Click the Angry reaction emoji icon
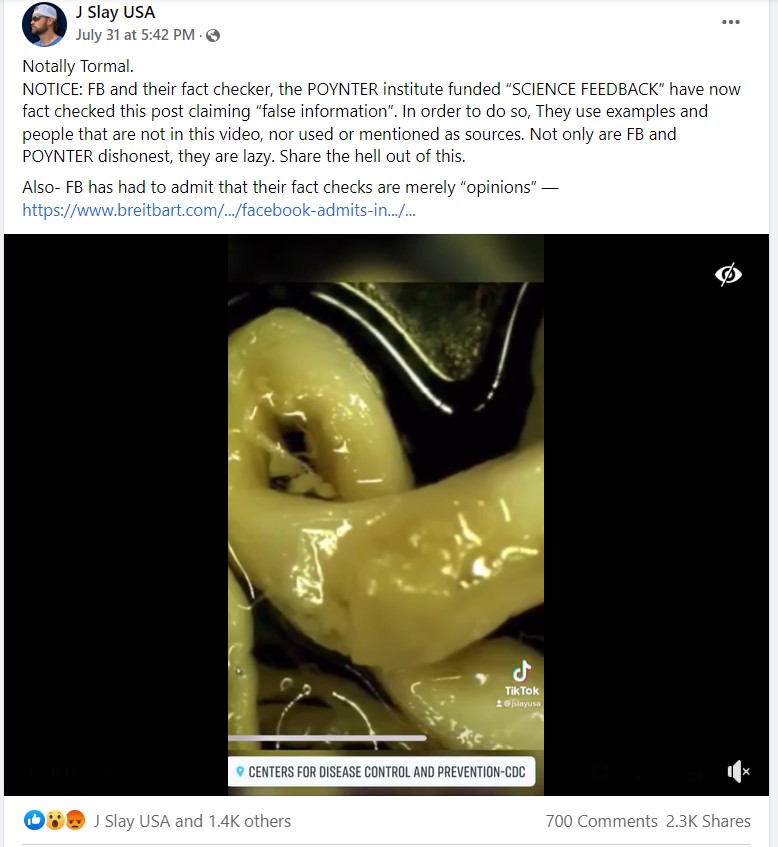The width and height of the screenshot is (778, 847). point(75,821)
